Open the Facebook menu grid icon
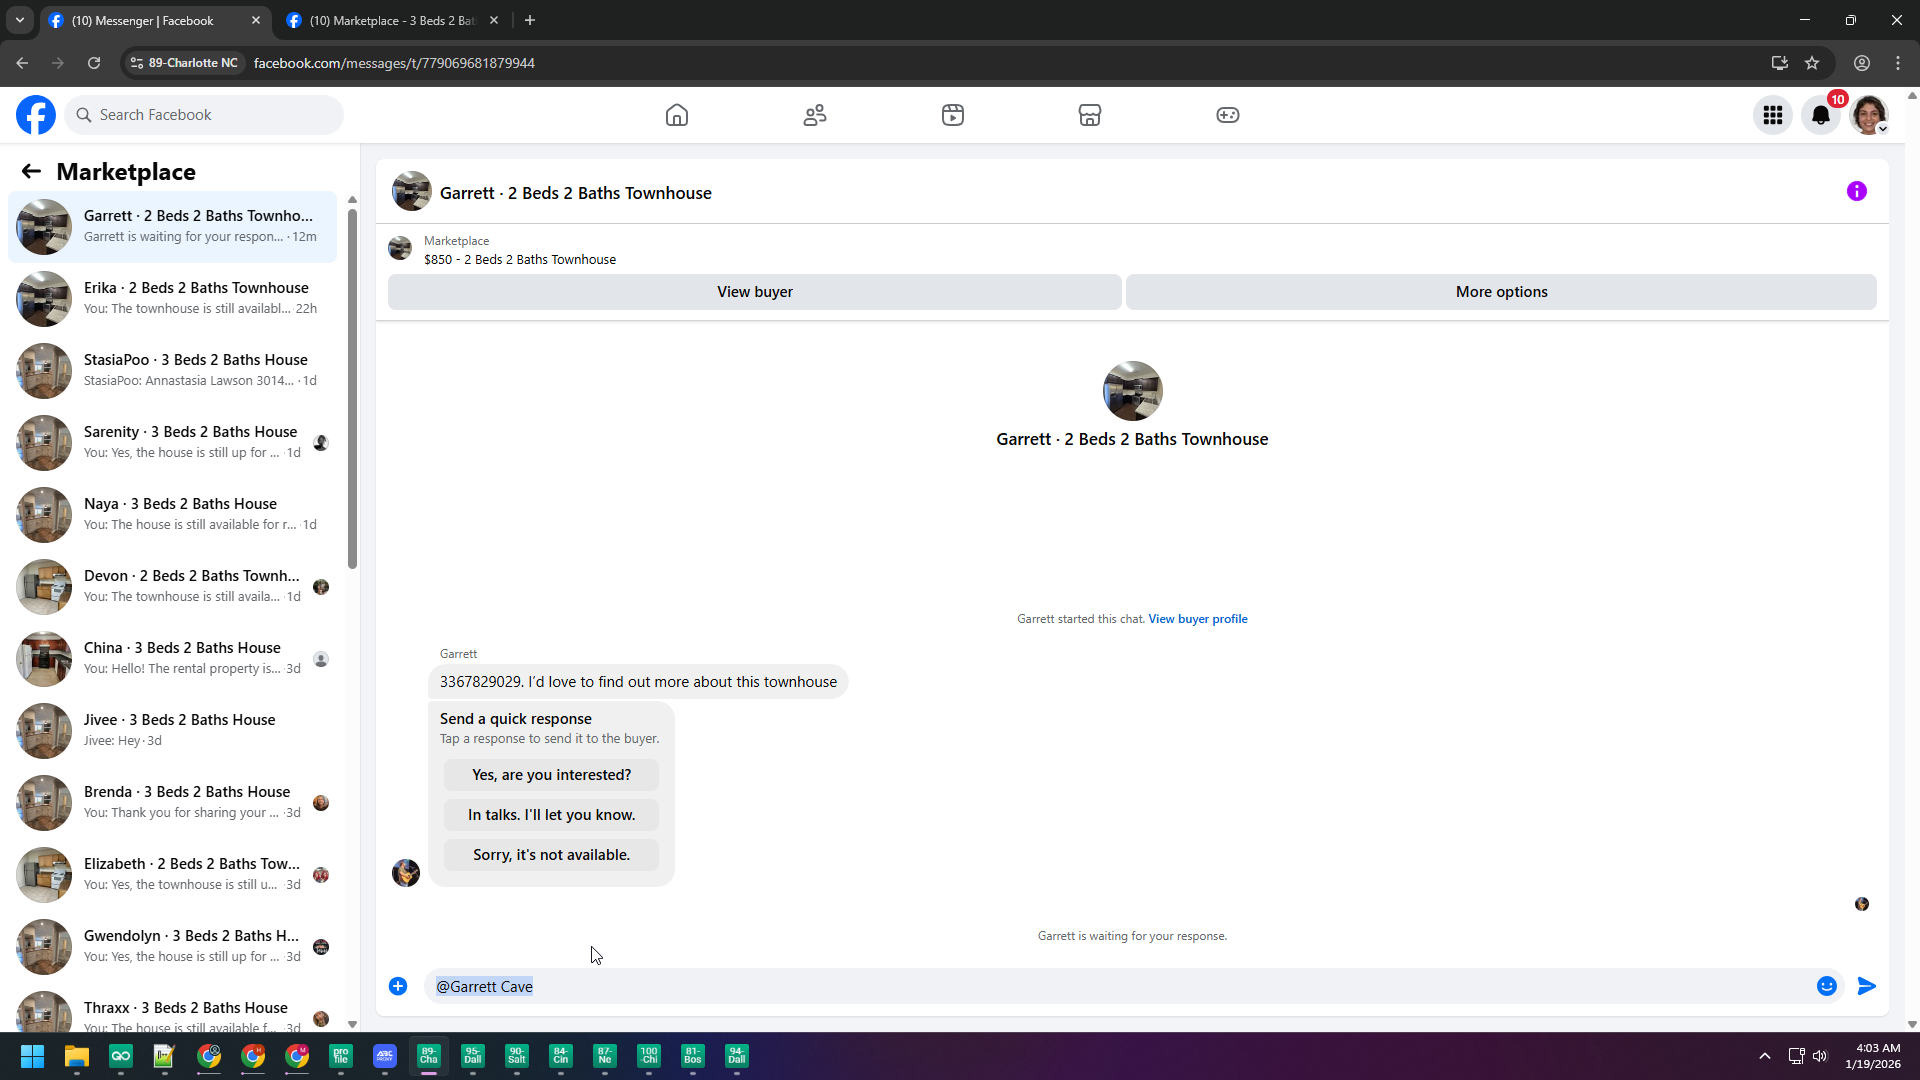The width and height of the screenshot is (1920, 1080). [1773, 115]
